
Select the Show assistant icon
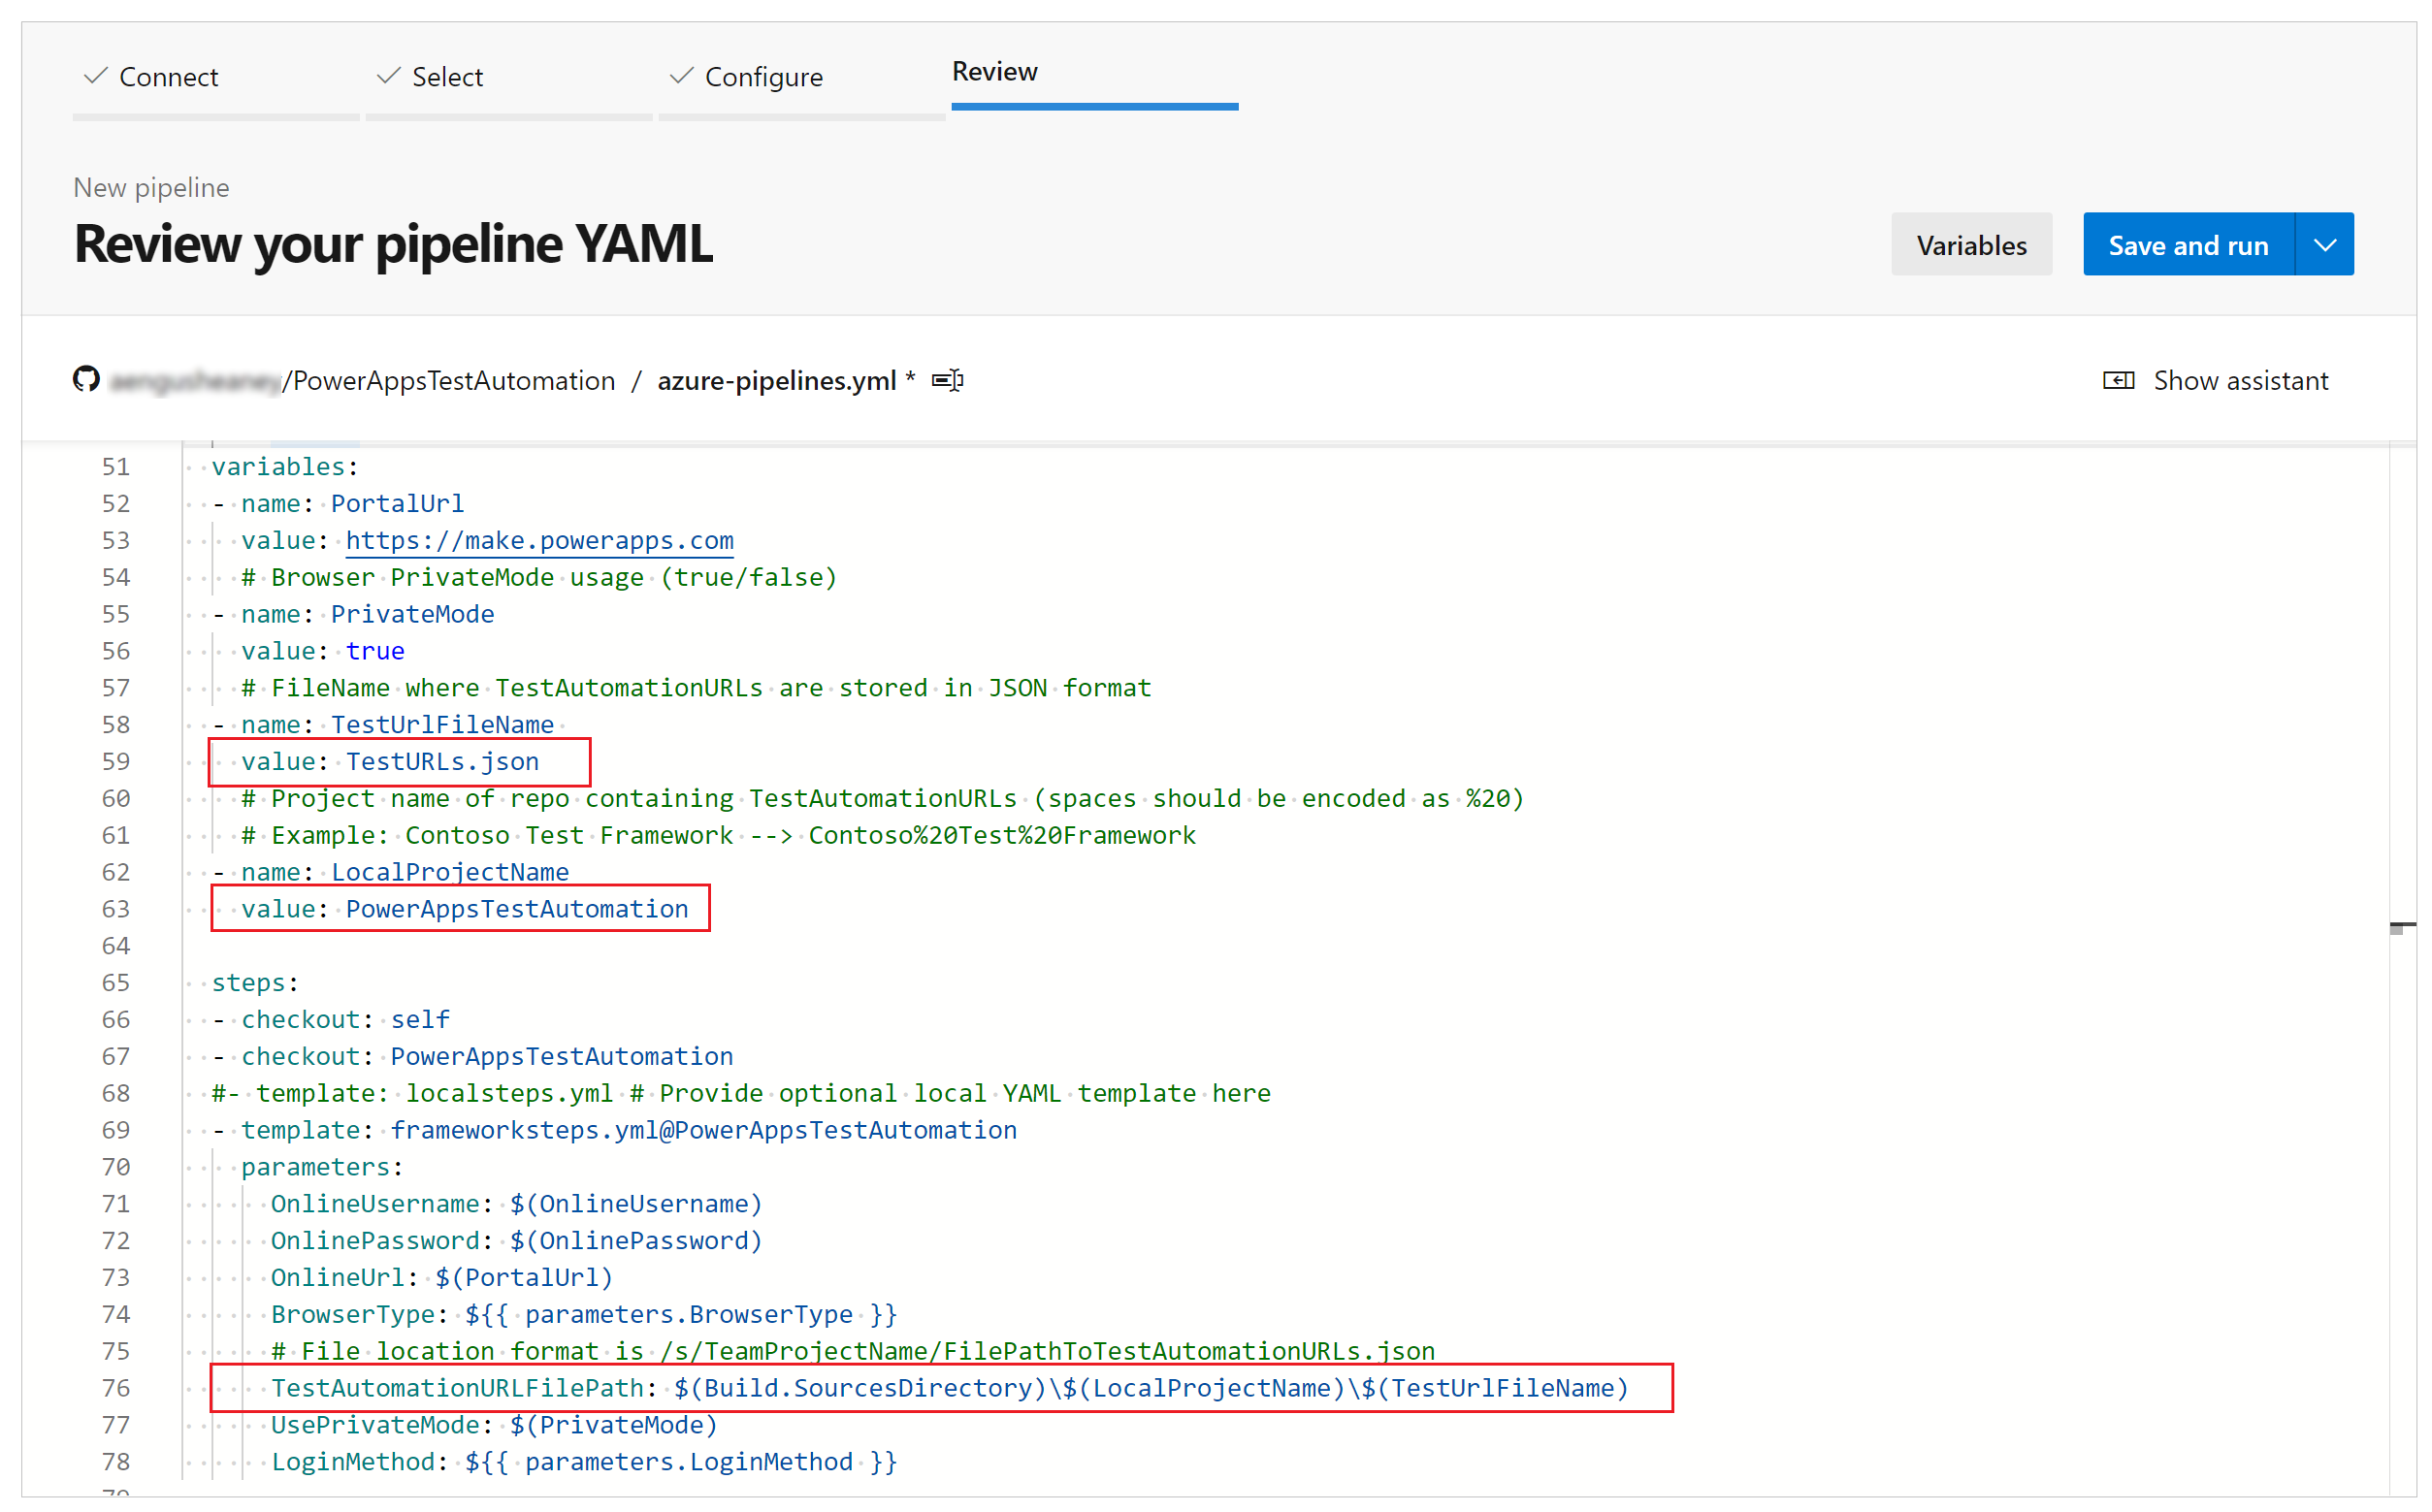2121,380
